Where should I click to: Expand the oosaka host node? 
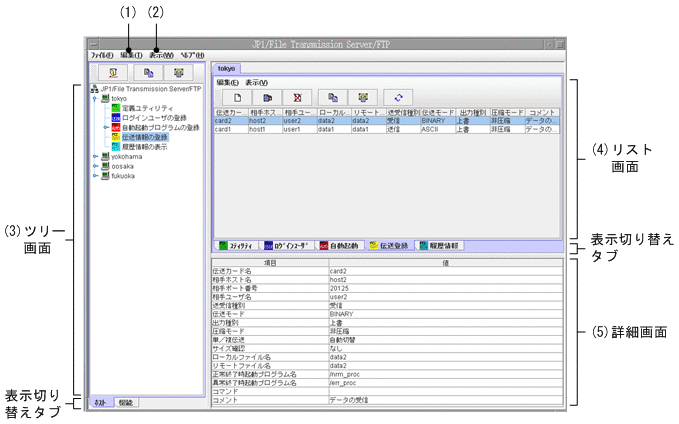pyautogui.click(x=94, y=167)
